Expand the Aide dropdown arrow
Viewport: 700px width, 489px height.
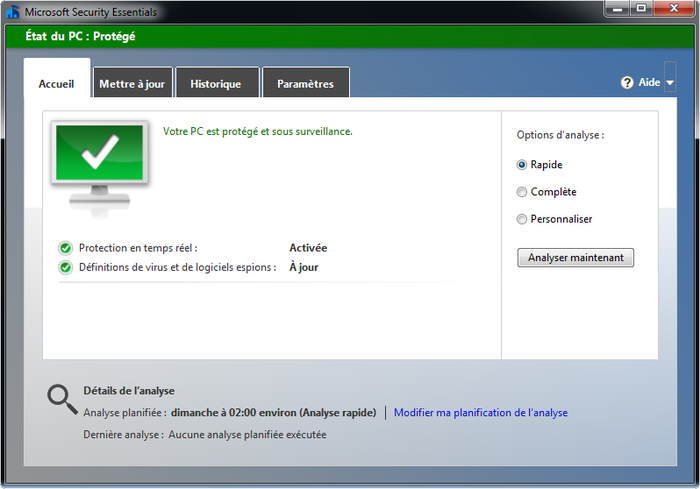tap(670, 83)
